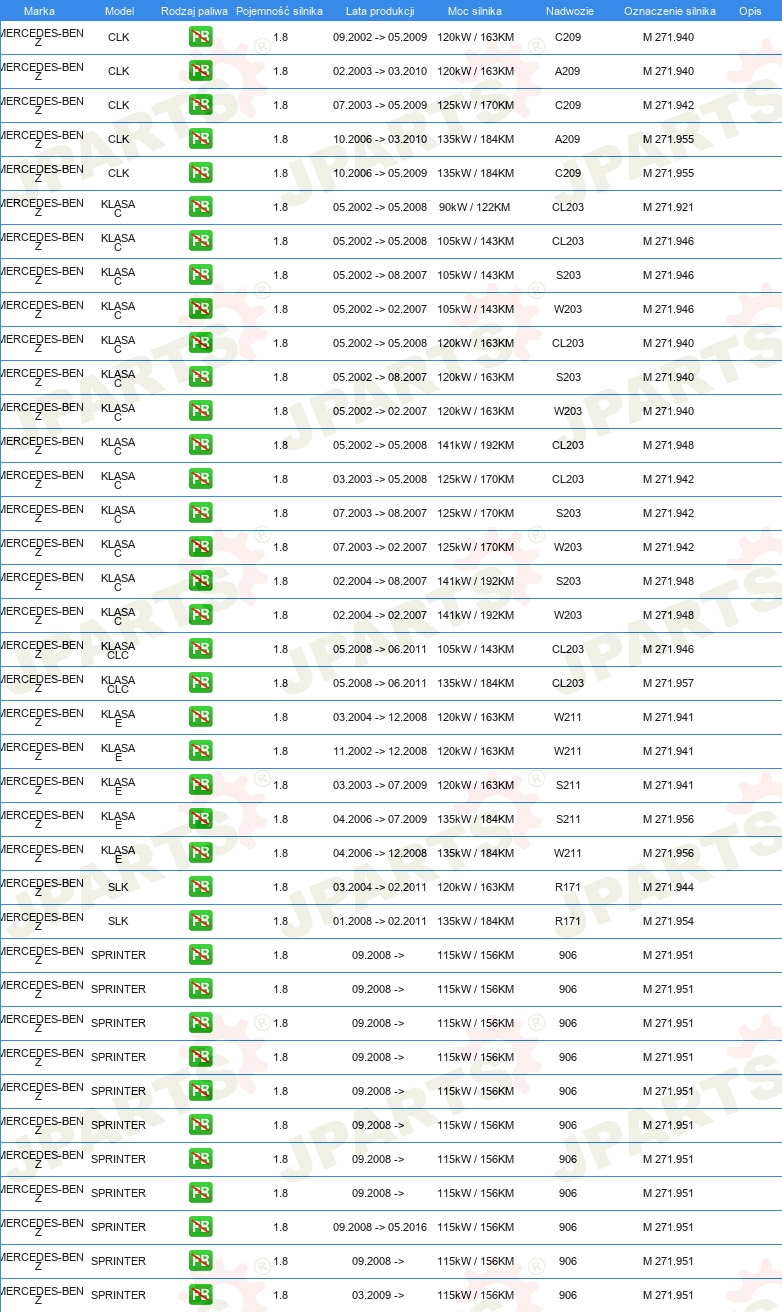Click SPRINTER model in 03.2009 row
This screenshot has width=782, height=1312.
(x=118, y=1296)
